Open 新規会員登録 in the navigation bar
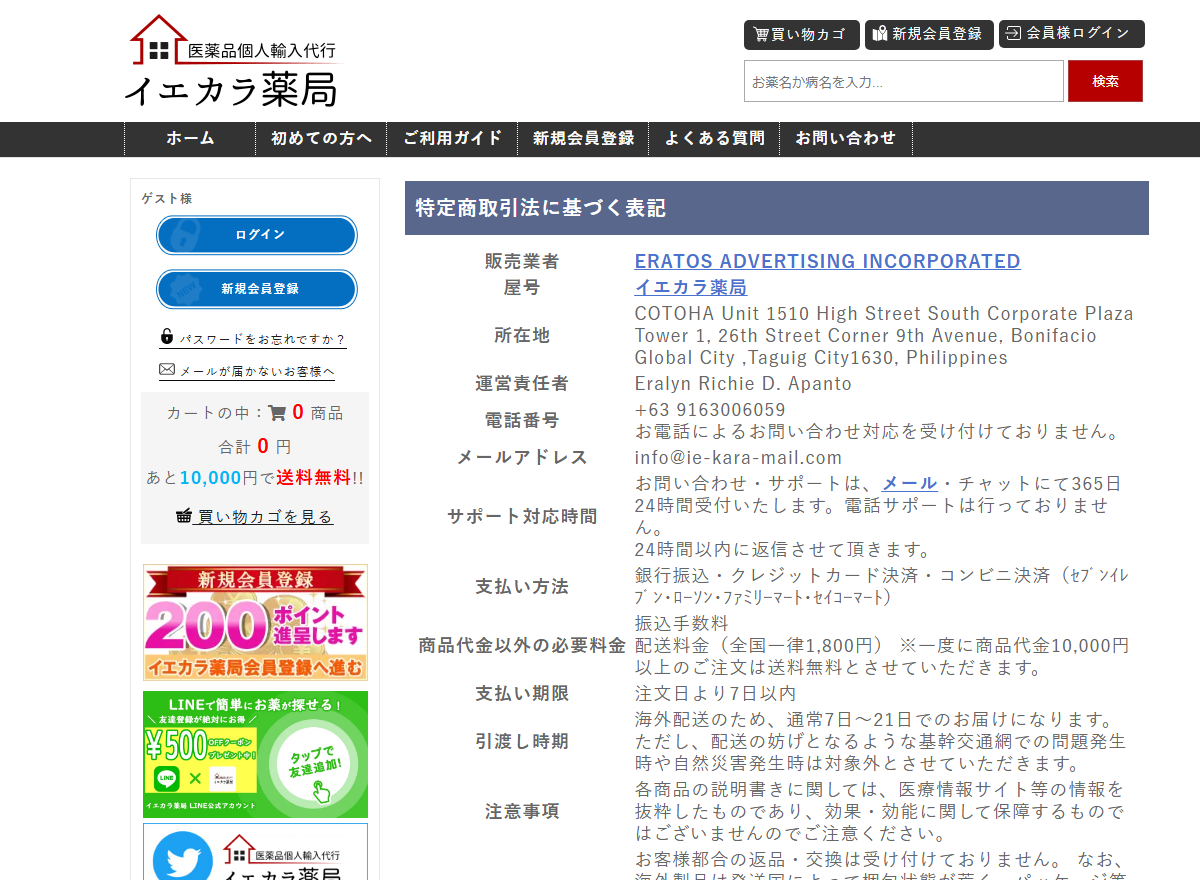Screen dimensions: 1200x880 pyautogui.click(x=583, y=139)
